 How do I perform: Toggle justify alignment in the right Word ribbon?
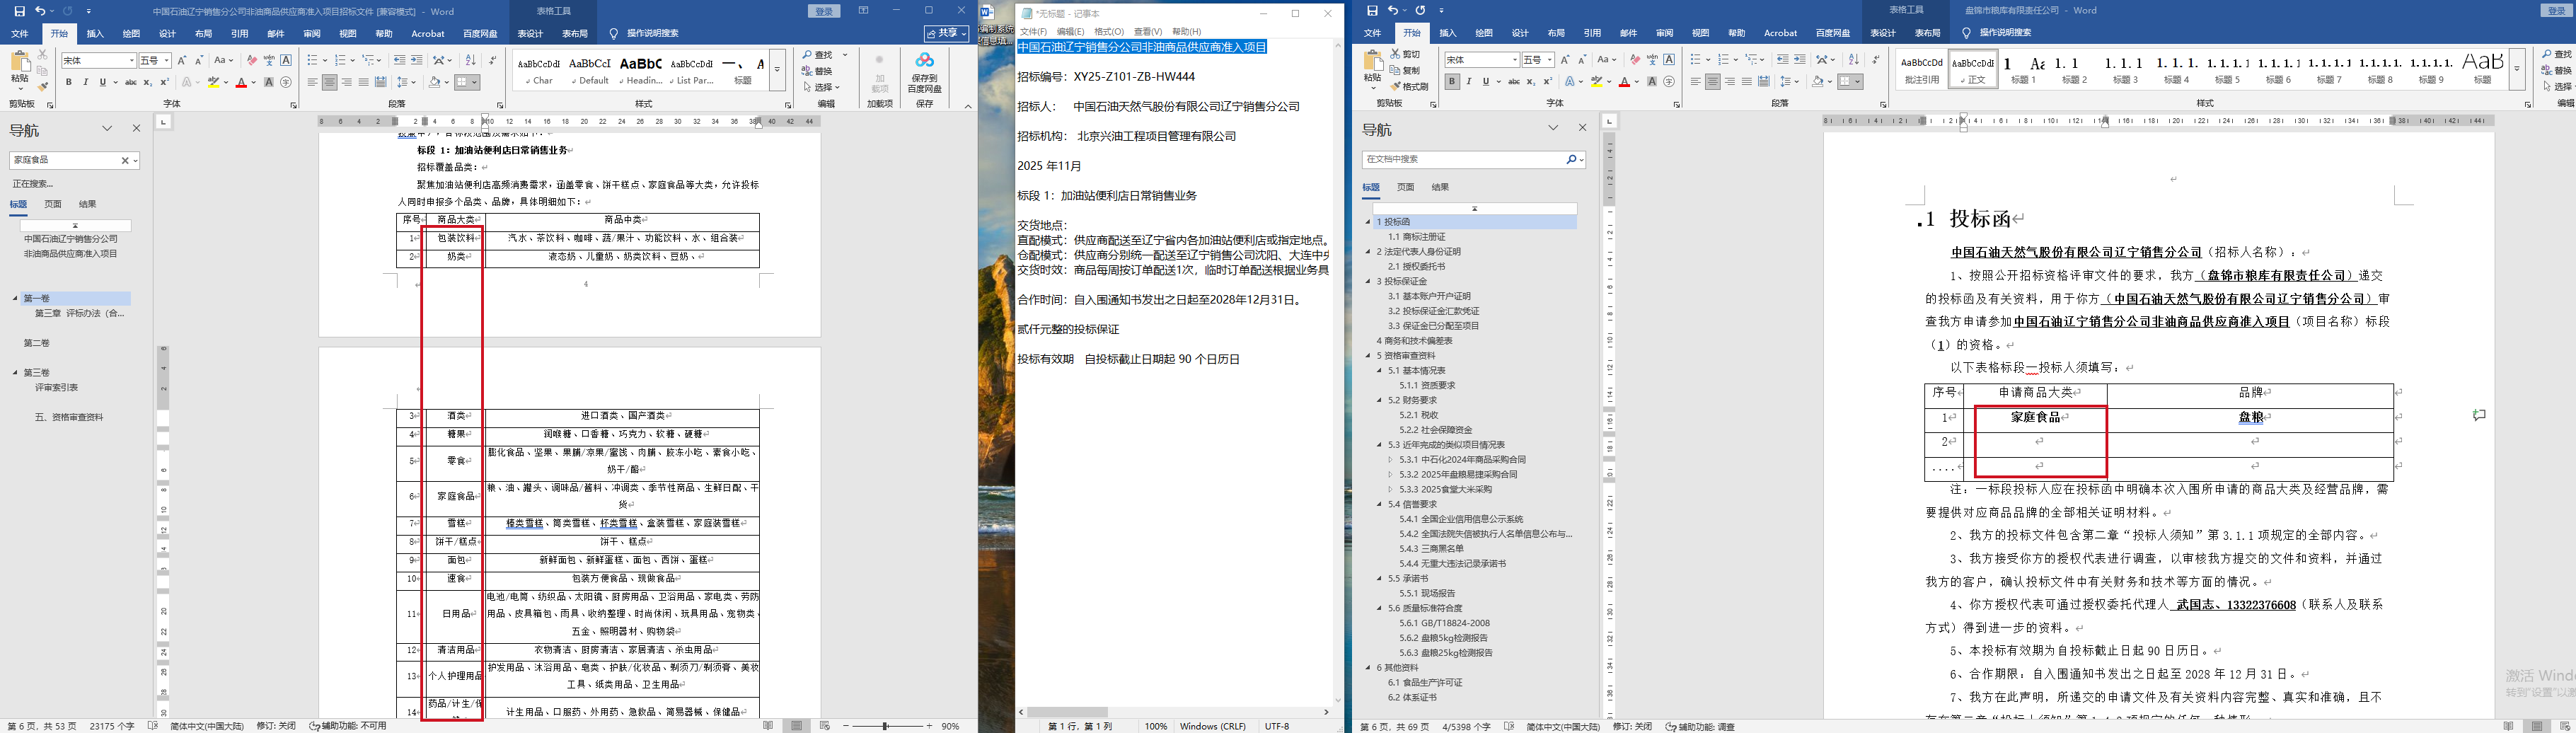[x=1747, y=82]
